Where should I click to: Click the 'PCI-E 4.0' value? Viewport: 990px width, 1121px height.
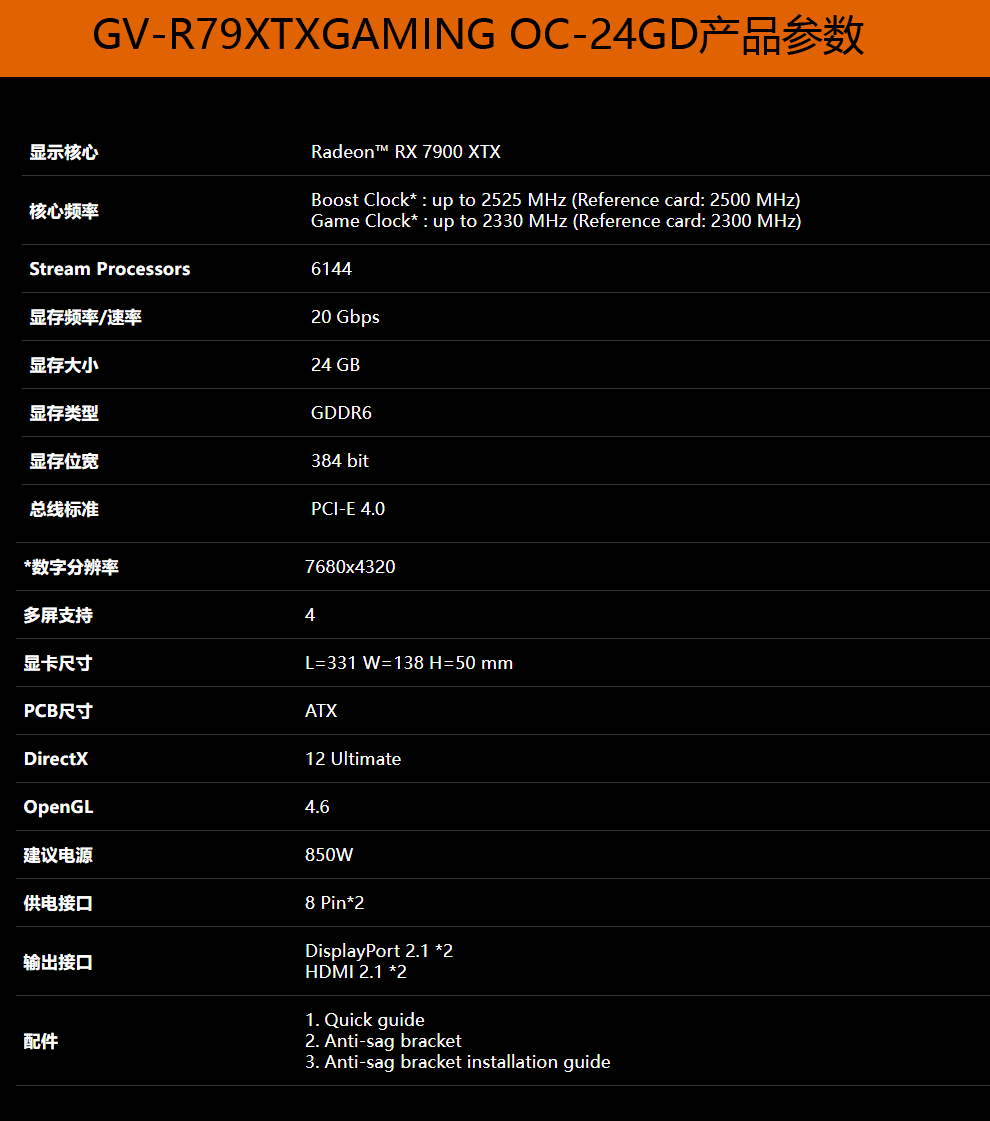[x=348, y=508]
